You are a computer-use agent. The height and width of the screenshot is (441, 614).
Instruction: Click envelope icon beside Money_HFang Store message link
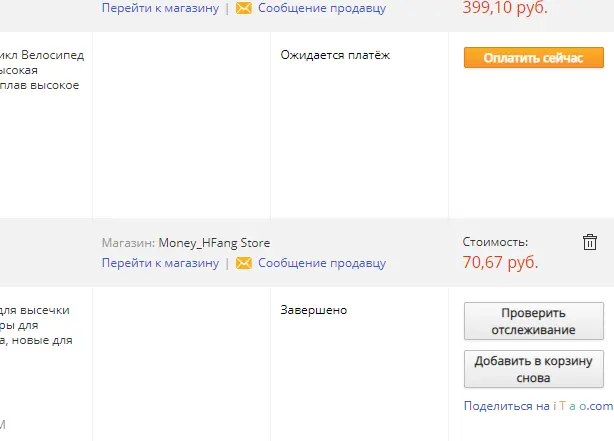pyautogui.click(x=244, y=263)
